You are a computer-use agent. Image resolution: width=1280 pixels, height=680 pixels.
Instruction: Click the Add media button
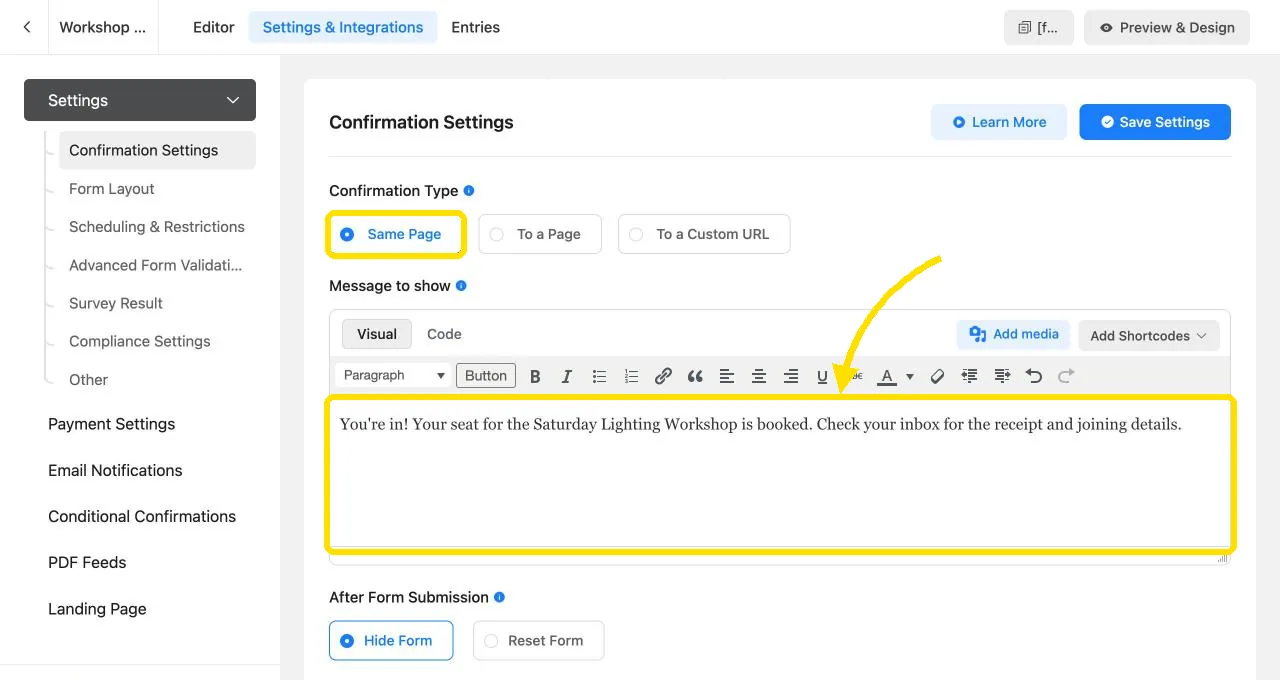coord(1014,335)
